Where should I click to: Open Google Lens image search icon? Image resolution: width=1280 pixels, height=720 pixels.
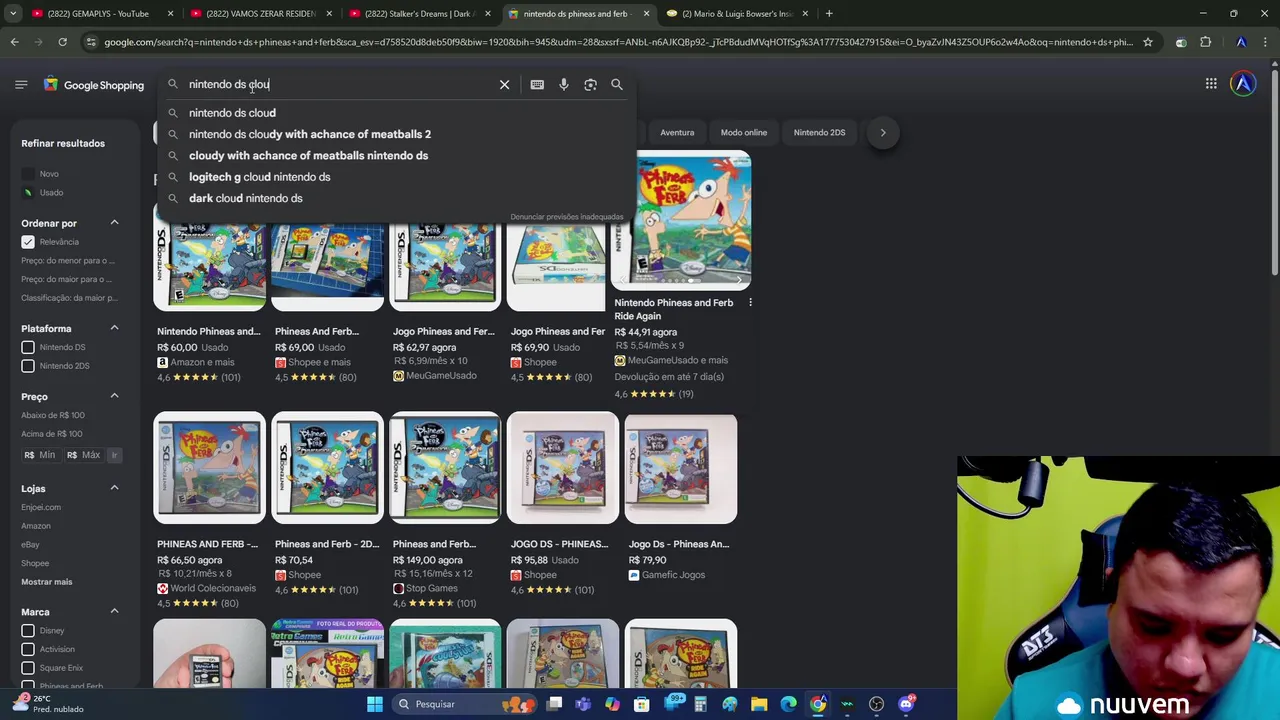tap(590, 85)
